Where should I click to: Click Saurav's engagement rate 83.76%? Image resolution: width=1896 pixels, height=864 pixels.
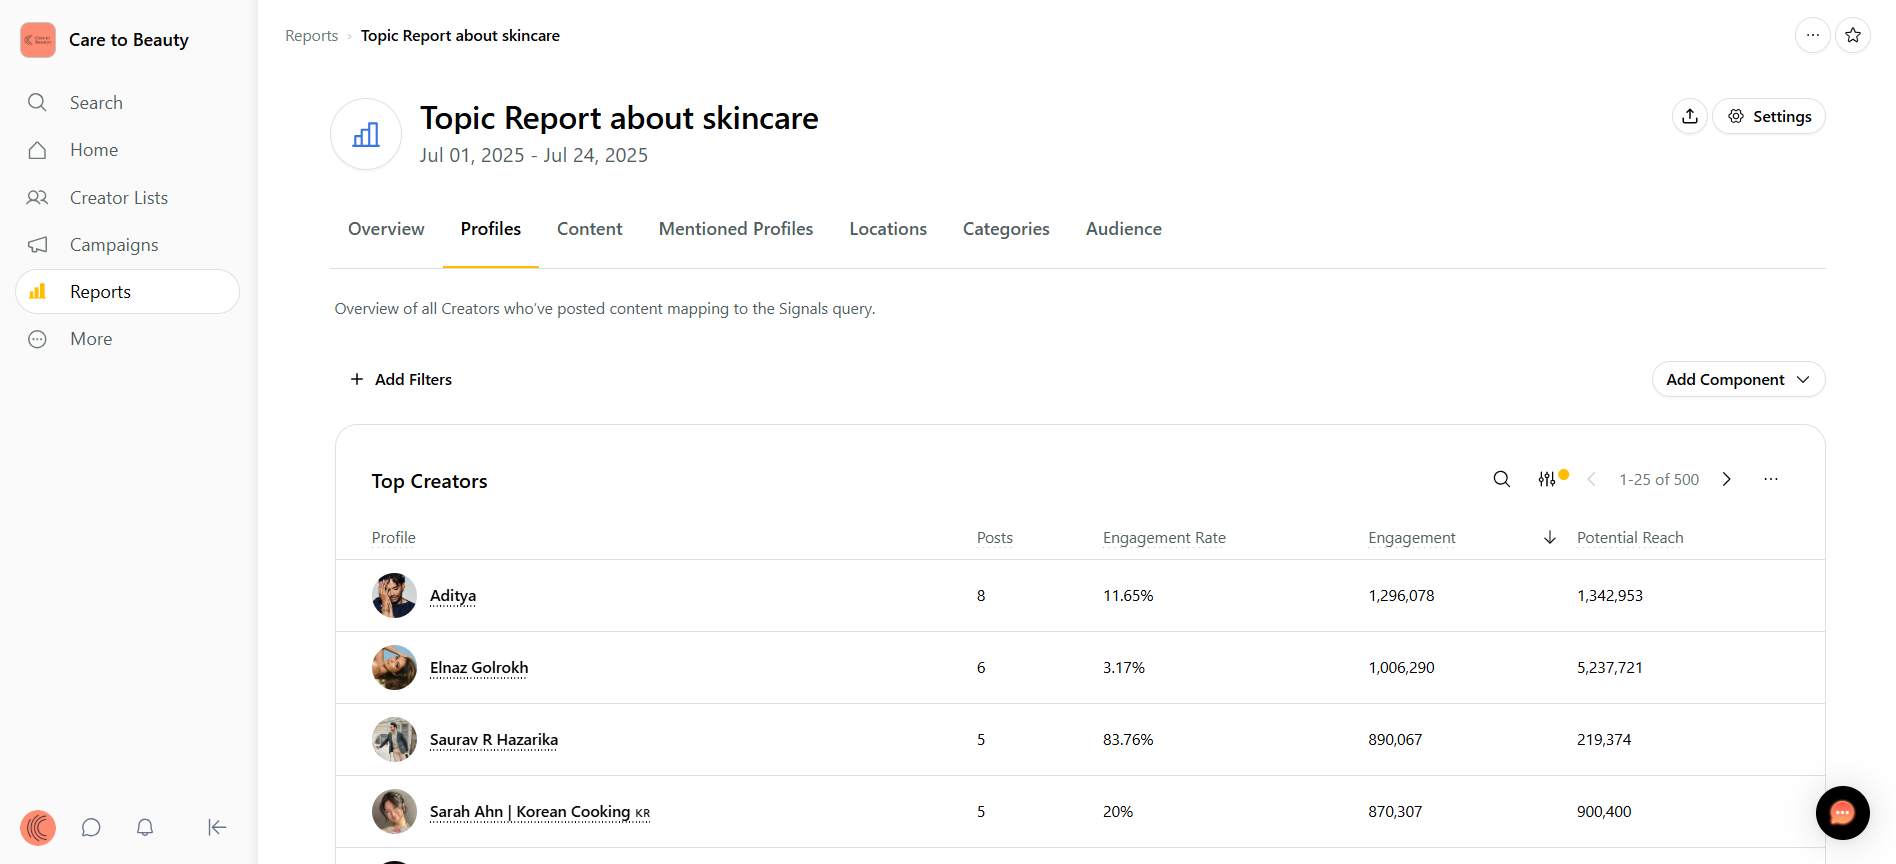(1128, 740)
